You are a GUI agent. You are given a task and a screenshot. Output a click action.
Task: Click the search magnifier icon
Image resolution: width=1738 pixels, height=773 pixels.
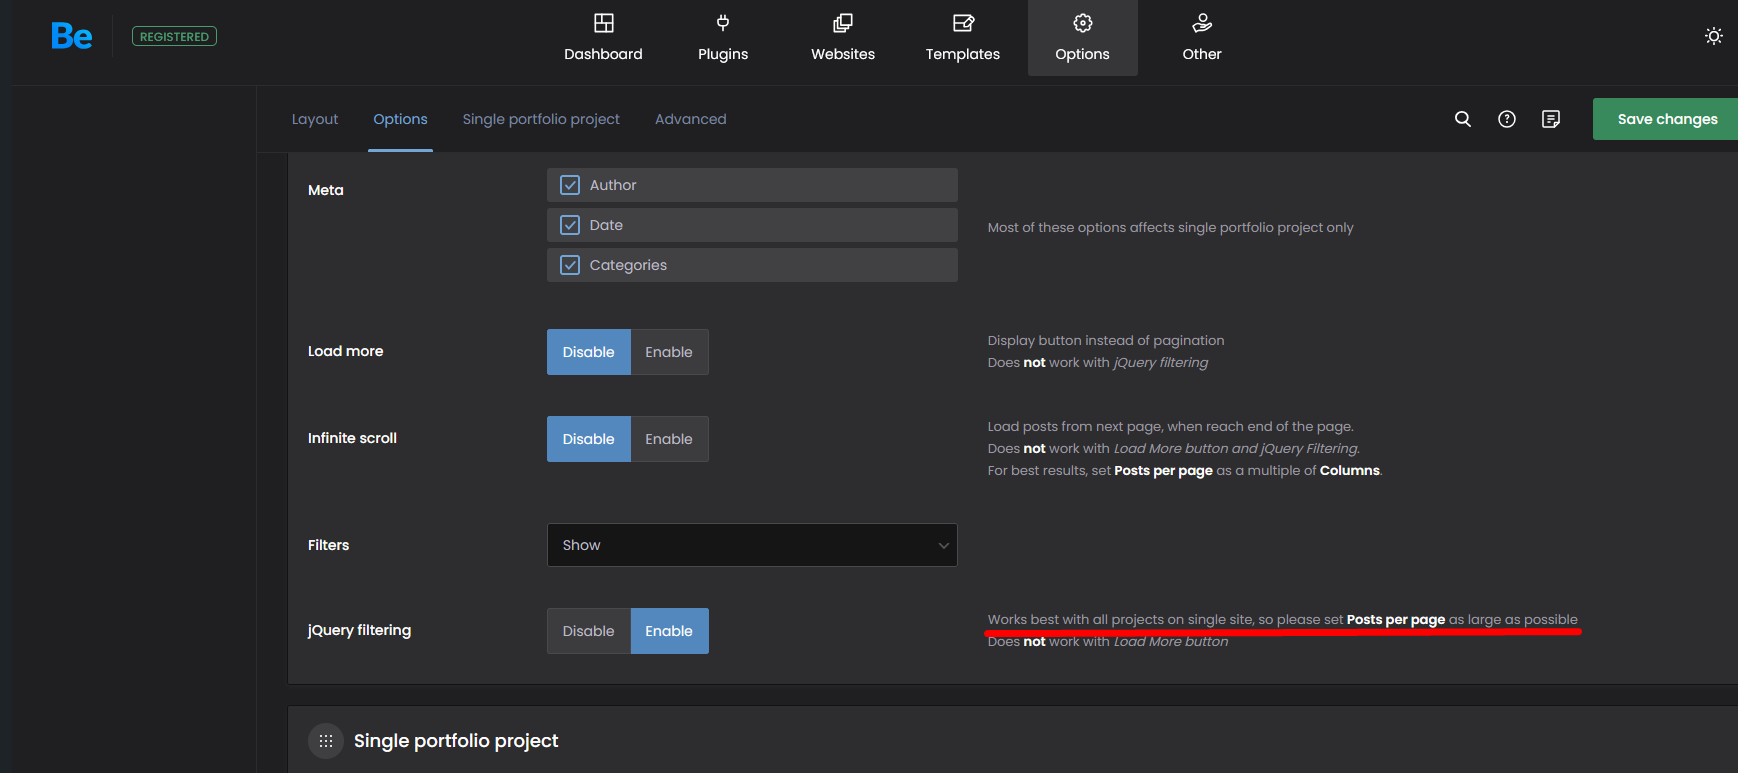tap(1463, 119)
